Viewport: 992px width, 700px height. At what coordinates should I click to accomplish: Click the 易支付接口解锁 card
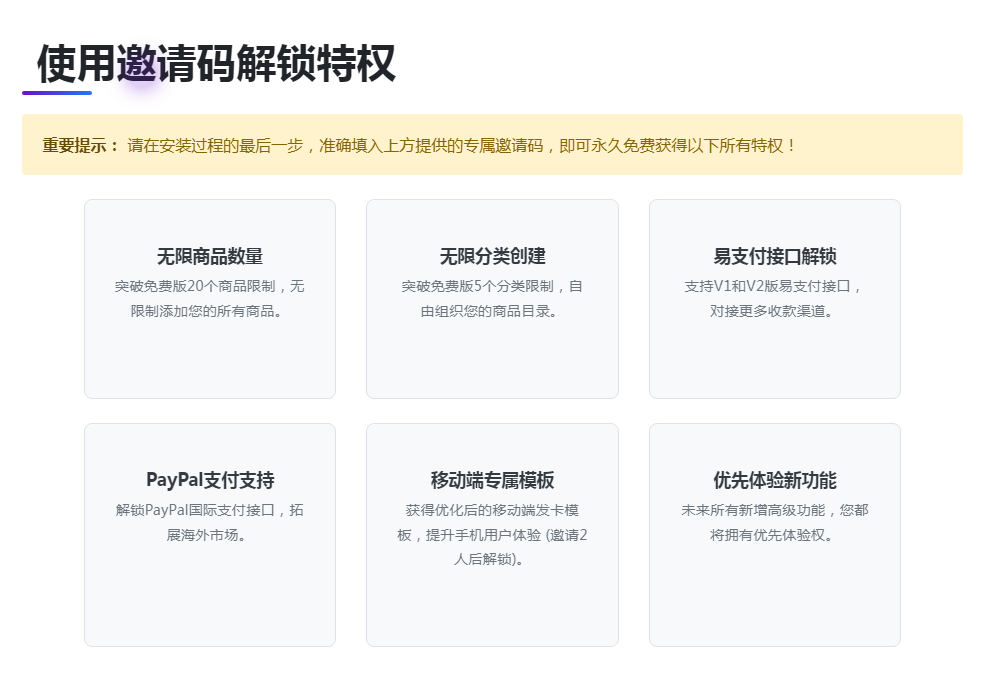coord(774,298)
